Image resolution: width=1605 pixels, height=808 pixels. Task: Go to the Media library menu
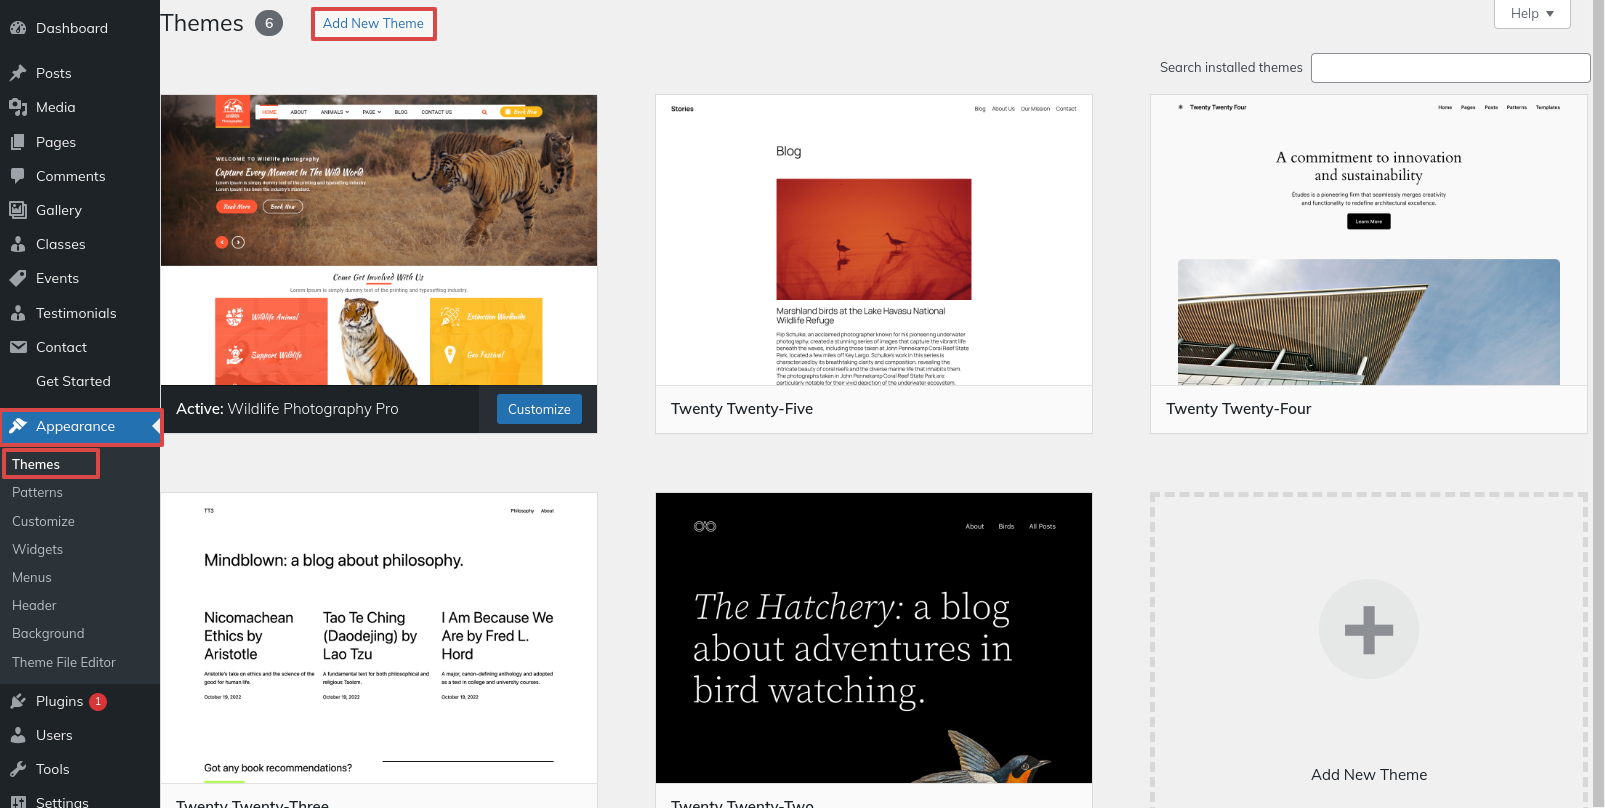pyautogui.click(x=80, y=107)
